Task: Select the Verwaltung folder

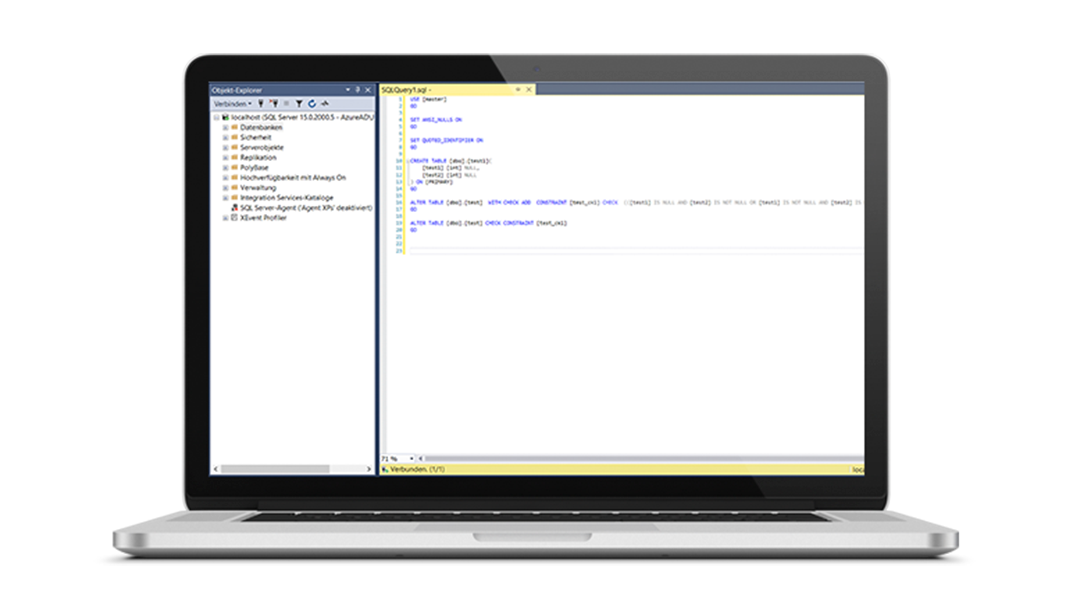Action: pyautogui.click(x=258, y=187)
